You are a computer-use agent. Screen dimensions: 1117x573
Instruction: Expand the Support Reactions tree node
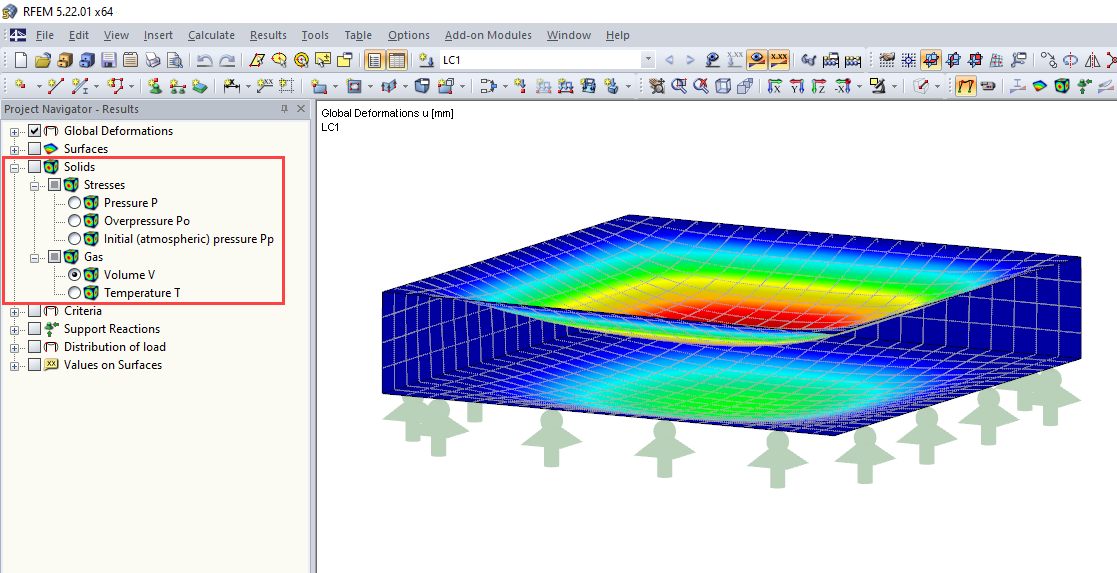[x=14, y=329]
